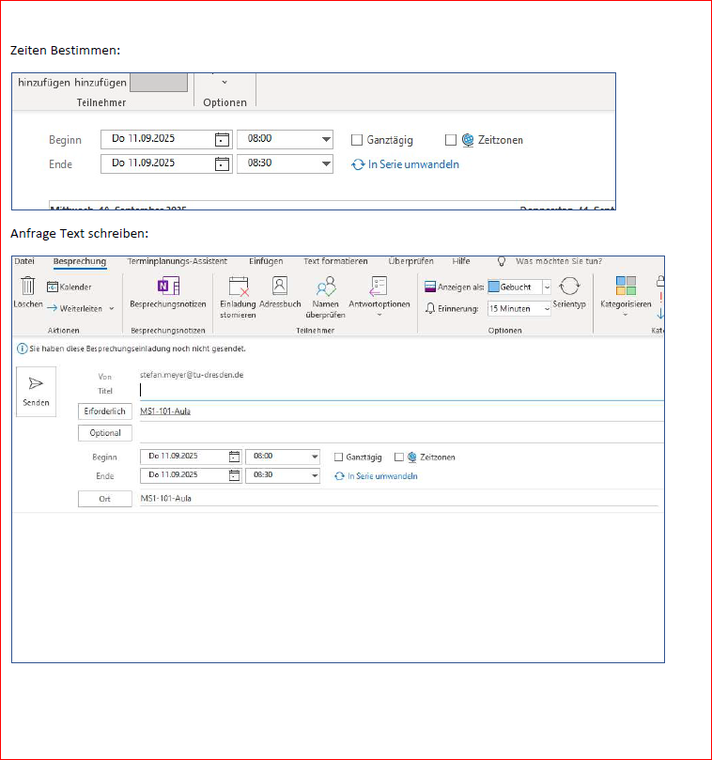Expand the 08:30 end time dropdown in the meeting form
The height and width of the screenshot is (760, 712).
click(314, 476)
